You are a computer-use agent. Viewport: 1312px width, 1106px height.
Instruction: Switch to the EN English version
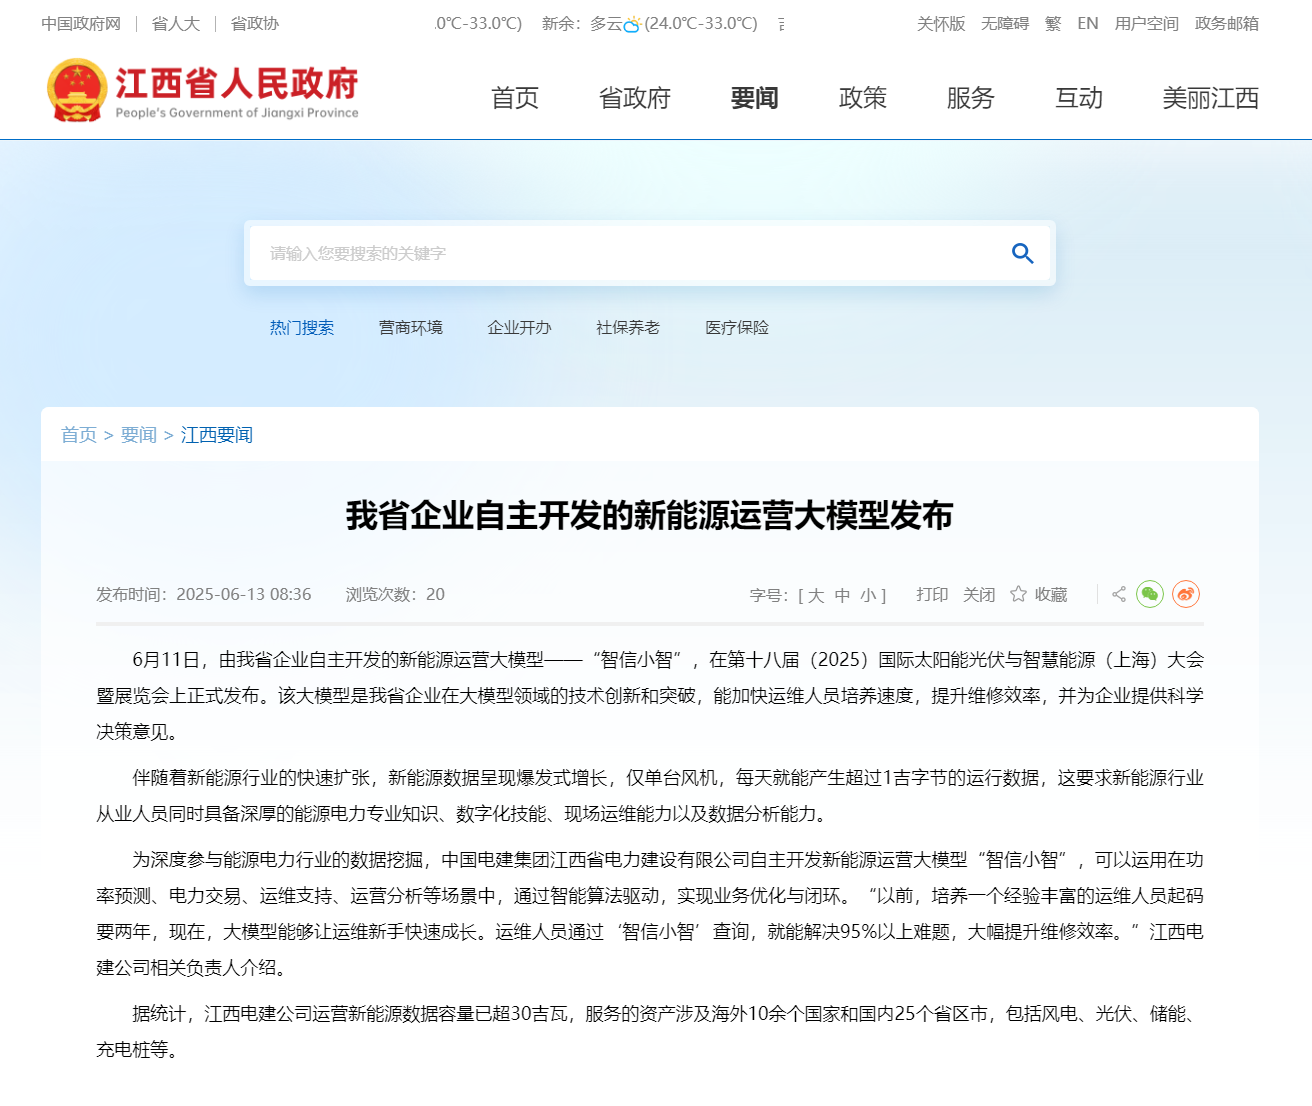[1087, 24]
